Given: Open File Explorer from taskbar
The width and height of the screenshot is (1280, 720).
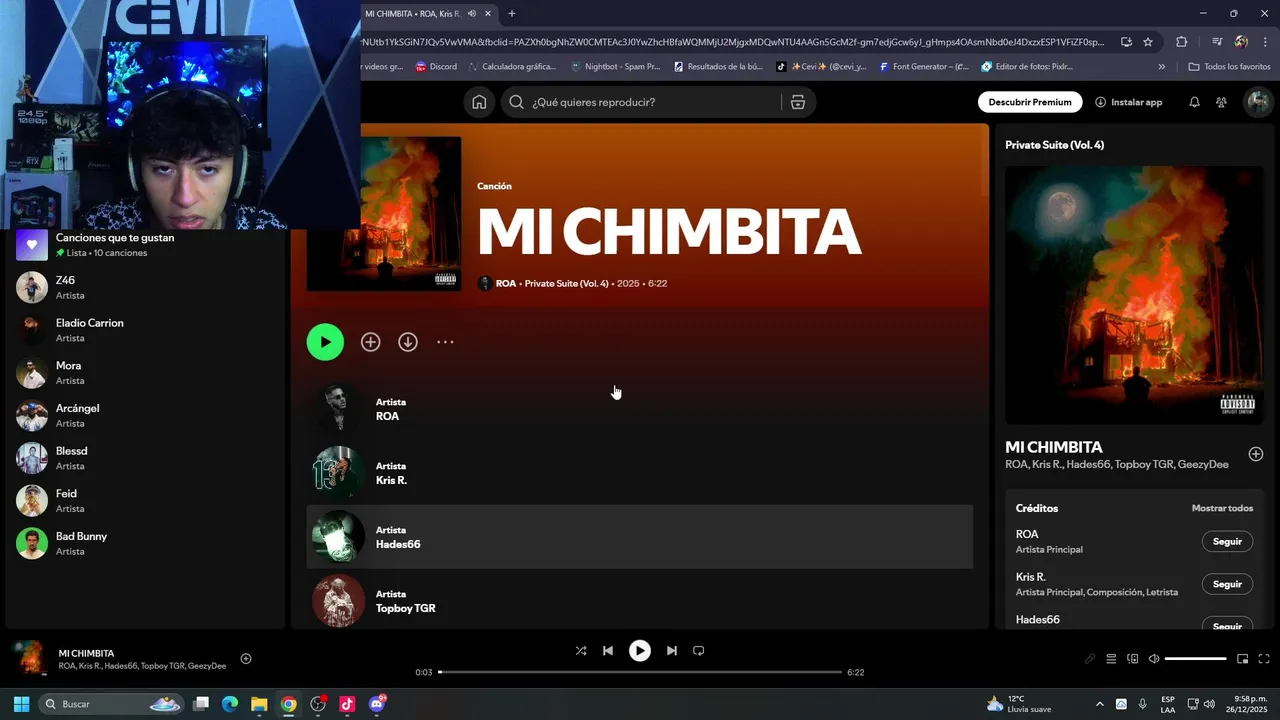Looking at the screenshot, I should 259,704.
